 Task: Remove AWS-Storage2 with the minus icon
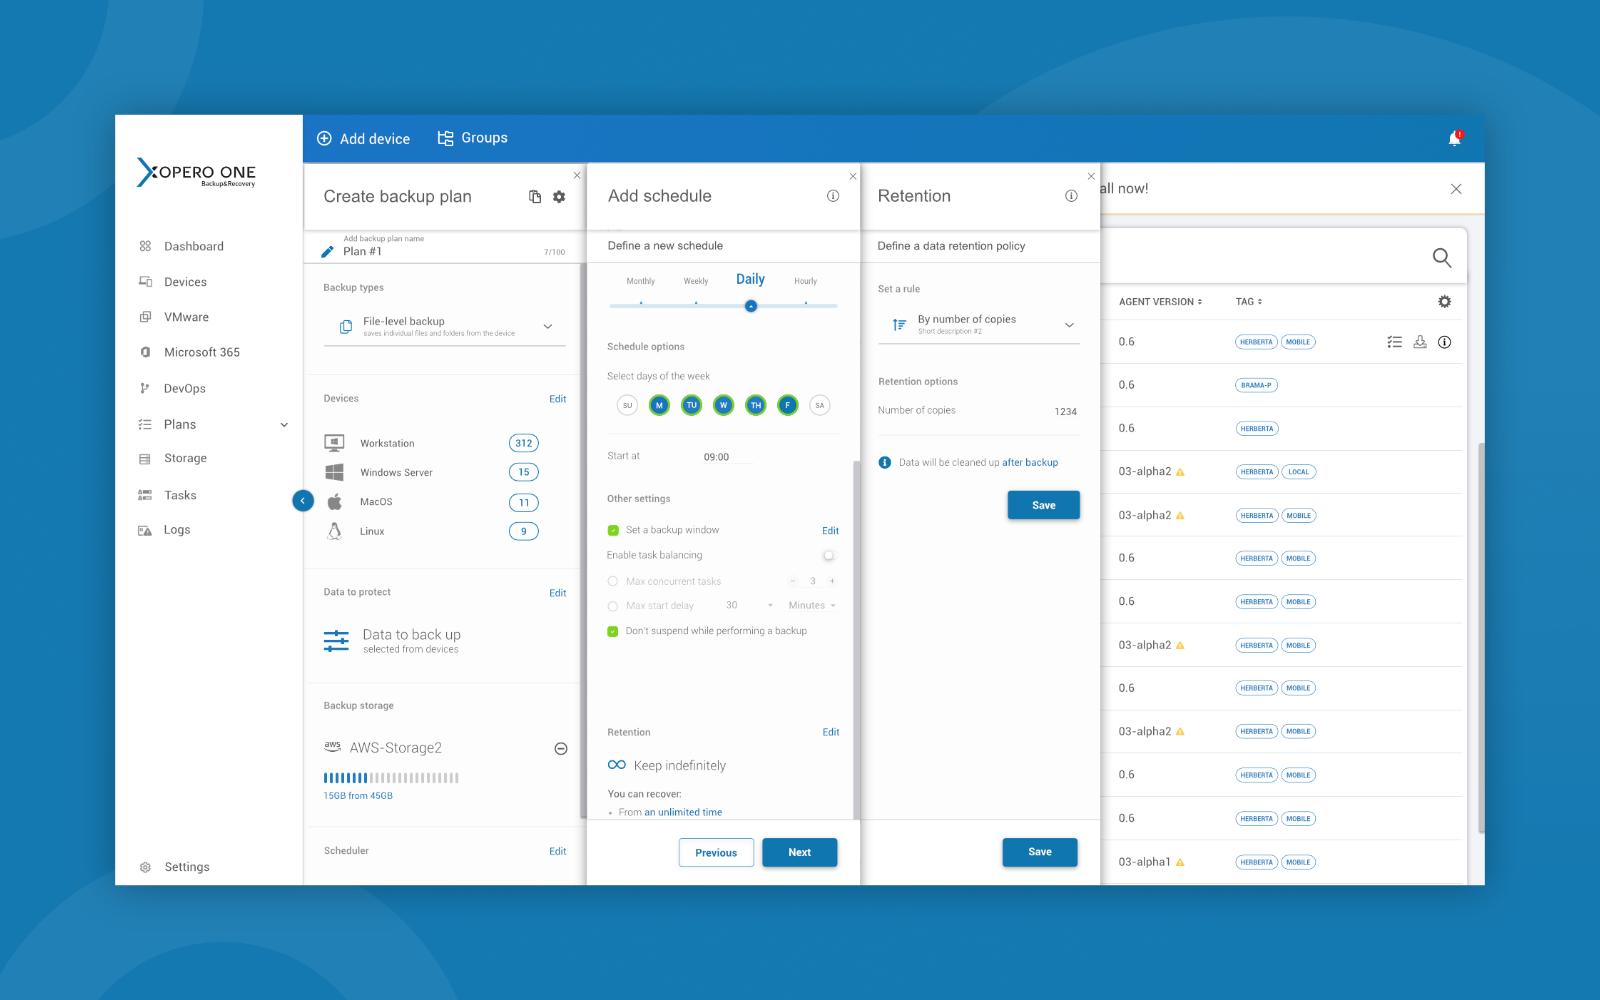pos(561,748)
